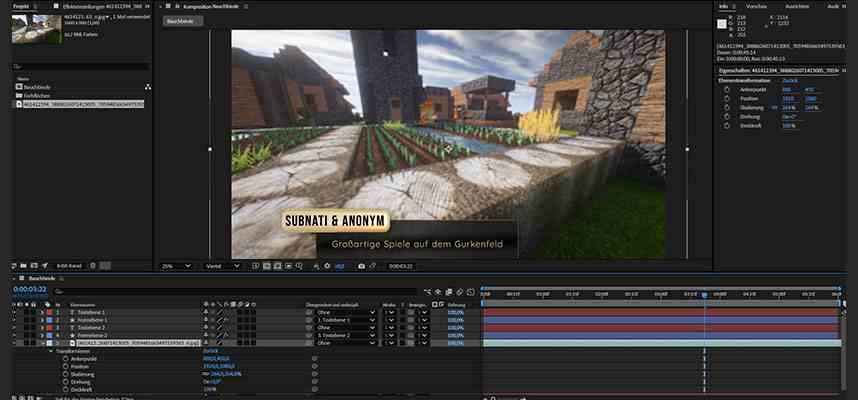Collapse the Transformieren property group
Screen dimensions: 858x400
pos(52,351)
